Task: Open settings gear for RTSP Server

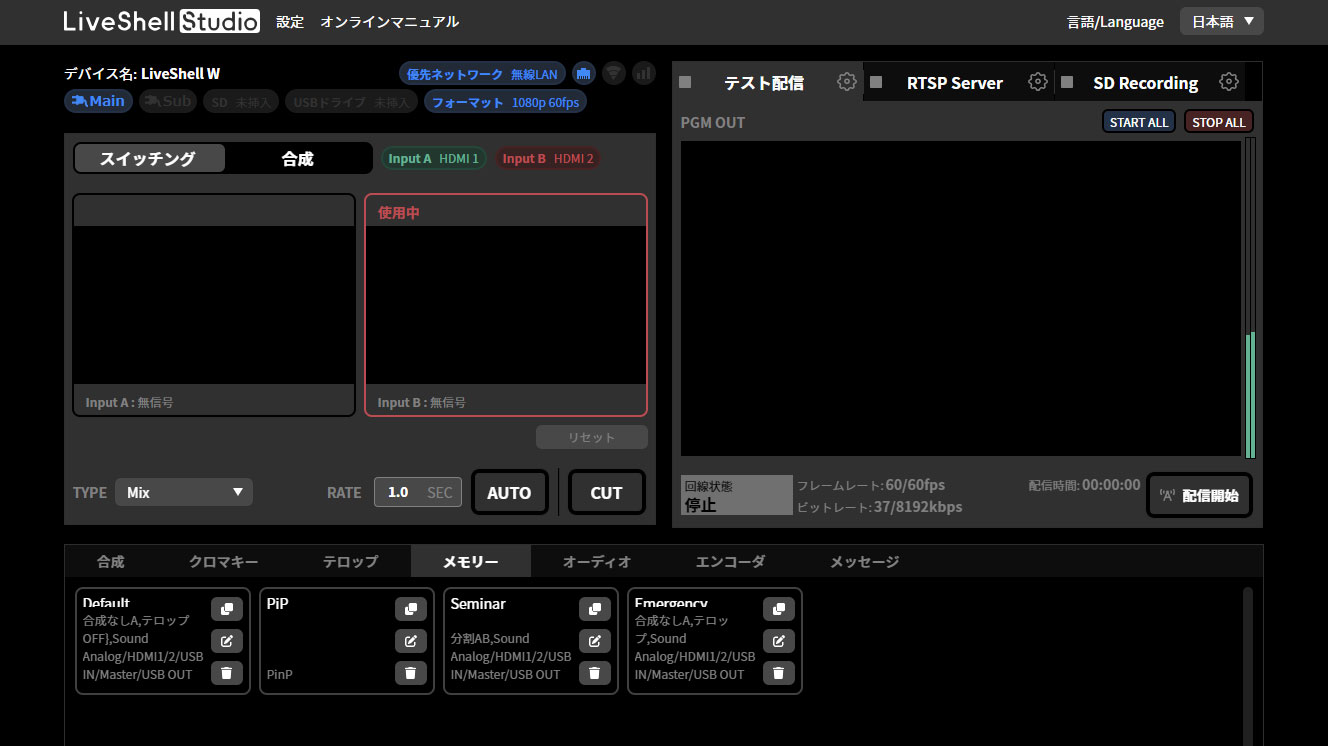Action: pyautogui.click(x=1038, y=82)
